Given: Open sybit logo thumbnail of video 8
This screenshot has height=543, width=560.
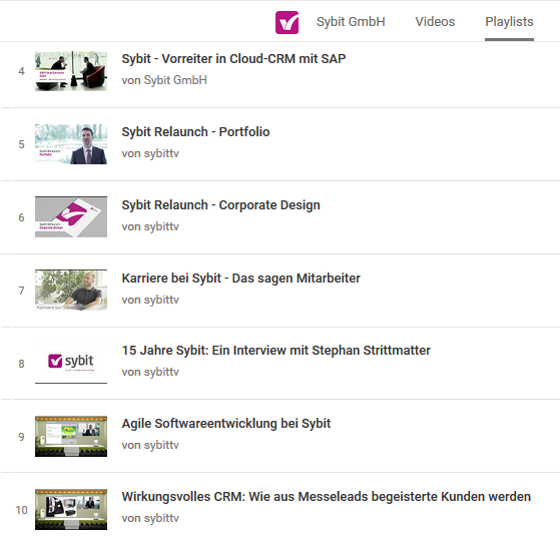Looking at the screenshot, I should pyautogui.click(x=71, y=363).
